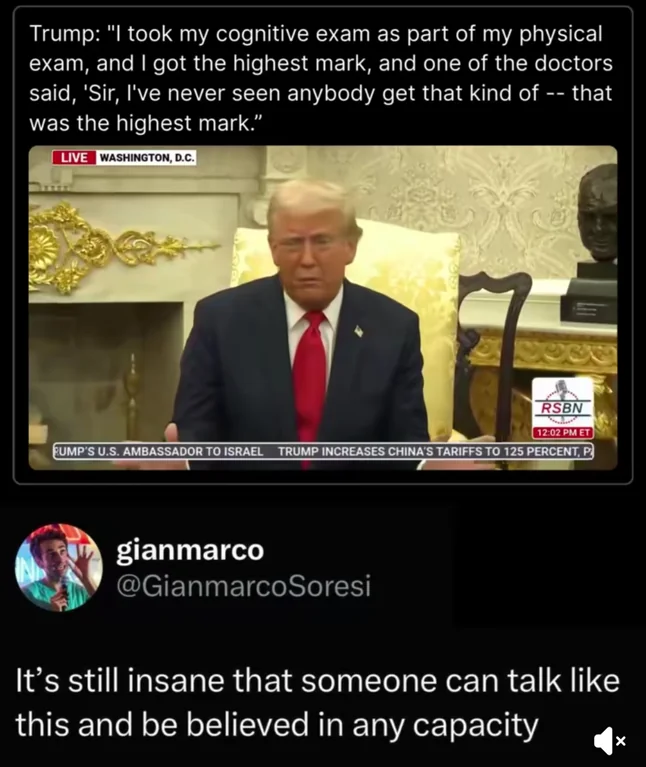
Task: Open gianmarco's profile picture
Action: (58, 567)
